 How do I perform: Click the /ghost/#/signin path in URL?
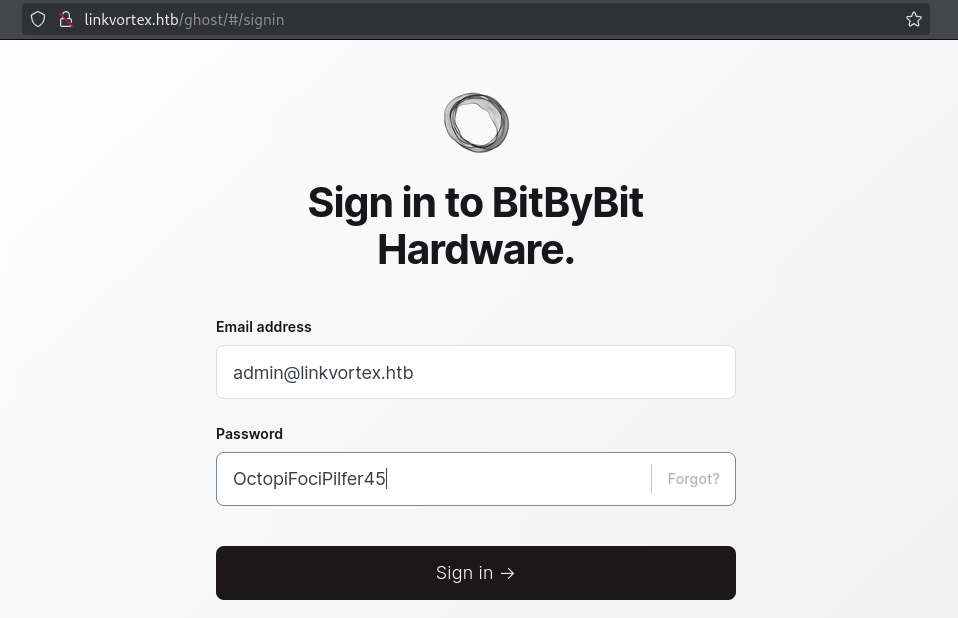pos(232,20)
